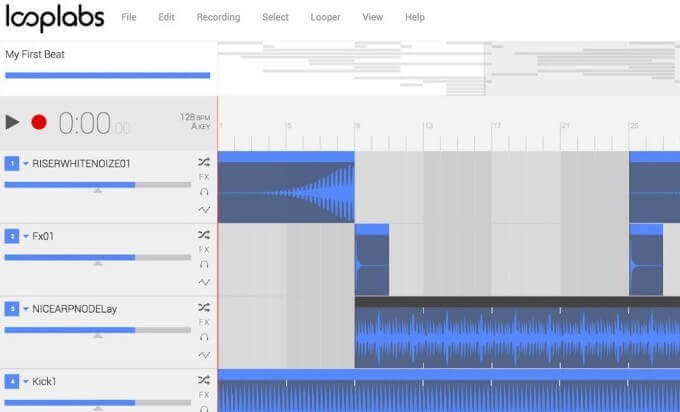Click the Fx01 track name
This screenshot has height=412, width=680.
point(43,236)
